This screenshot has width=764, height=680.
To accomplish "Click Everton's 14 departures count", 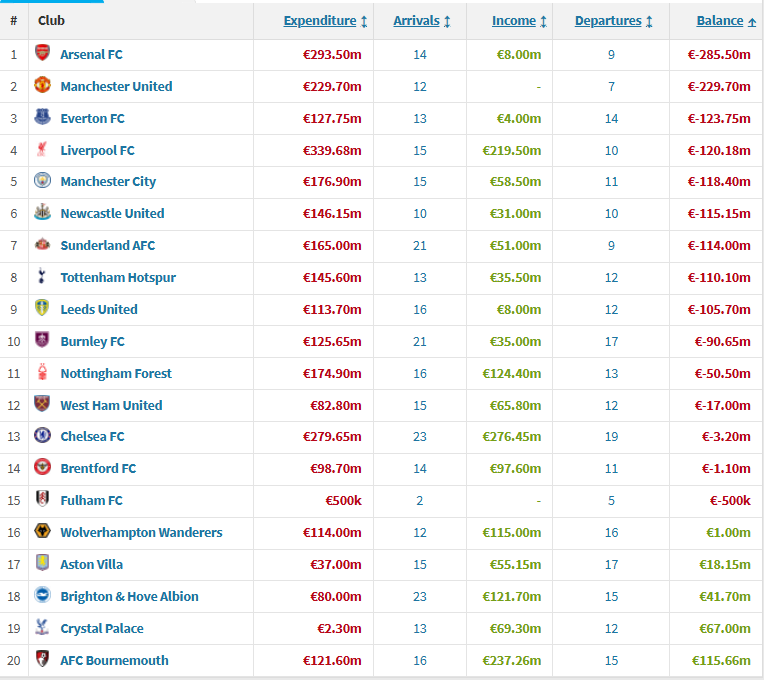I will pos(611,119).
